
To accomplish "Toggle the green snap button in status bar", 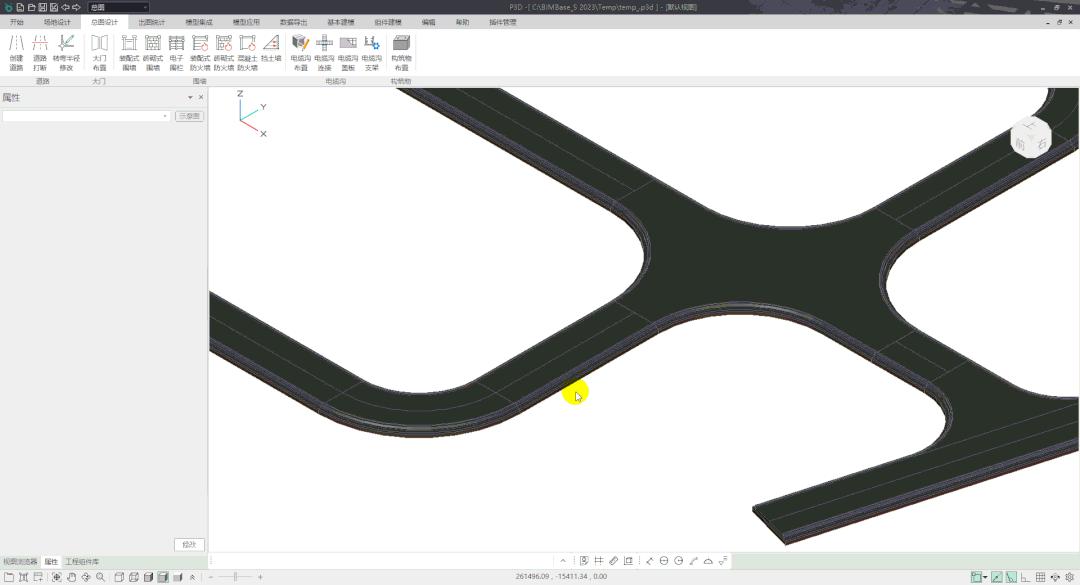I will (996, 577).
